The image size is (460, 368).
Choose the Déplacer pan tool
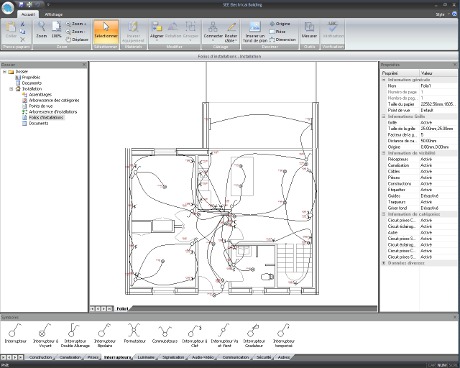[x=77, y=40]
